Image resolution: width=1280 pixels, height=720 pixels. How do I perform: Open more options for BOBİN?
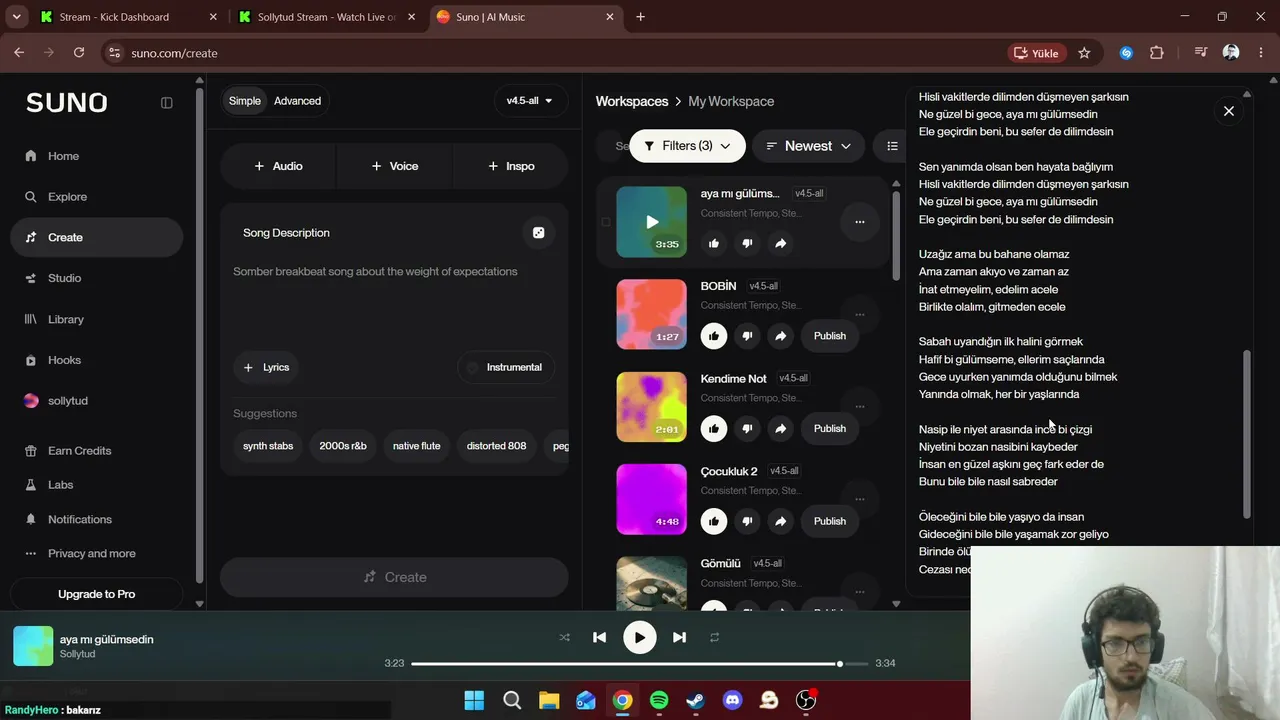click(859, 314)
